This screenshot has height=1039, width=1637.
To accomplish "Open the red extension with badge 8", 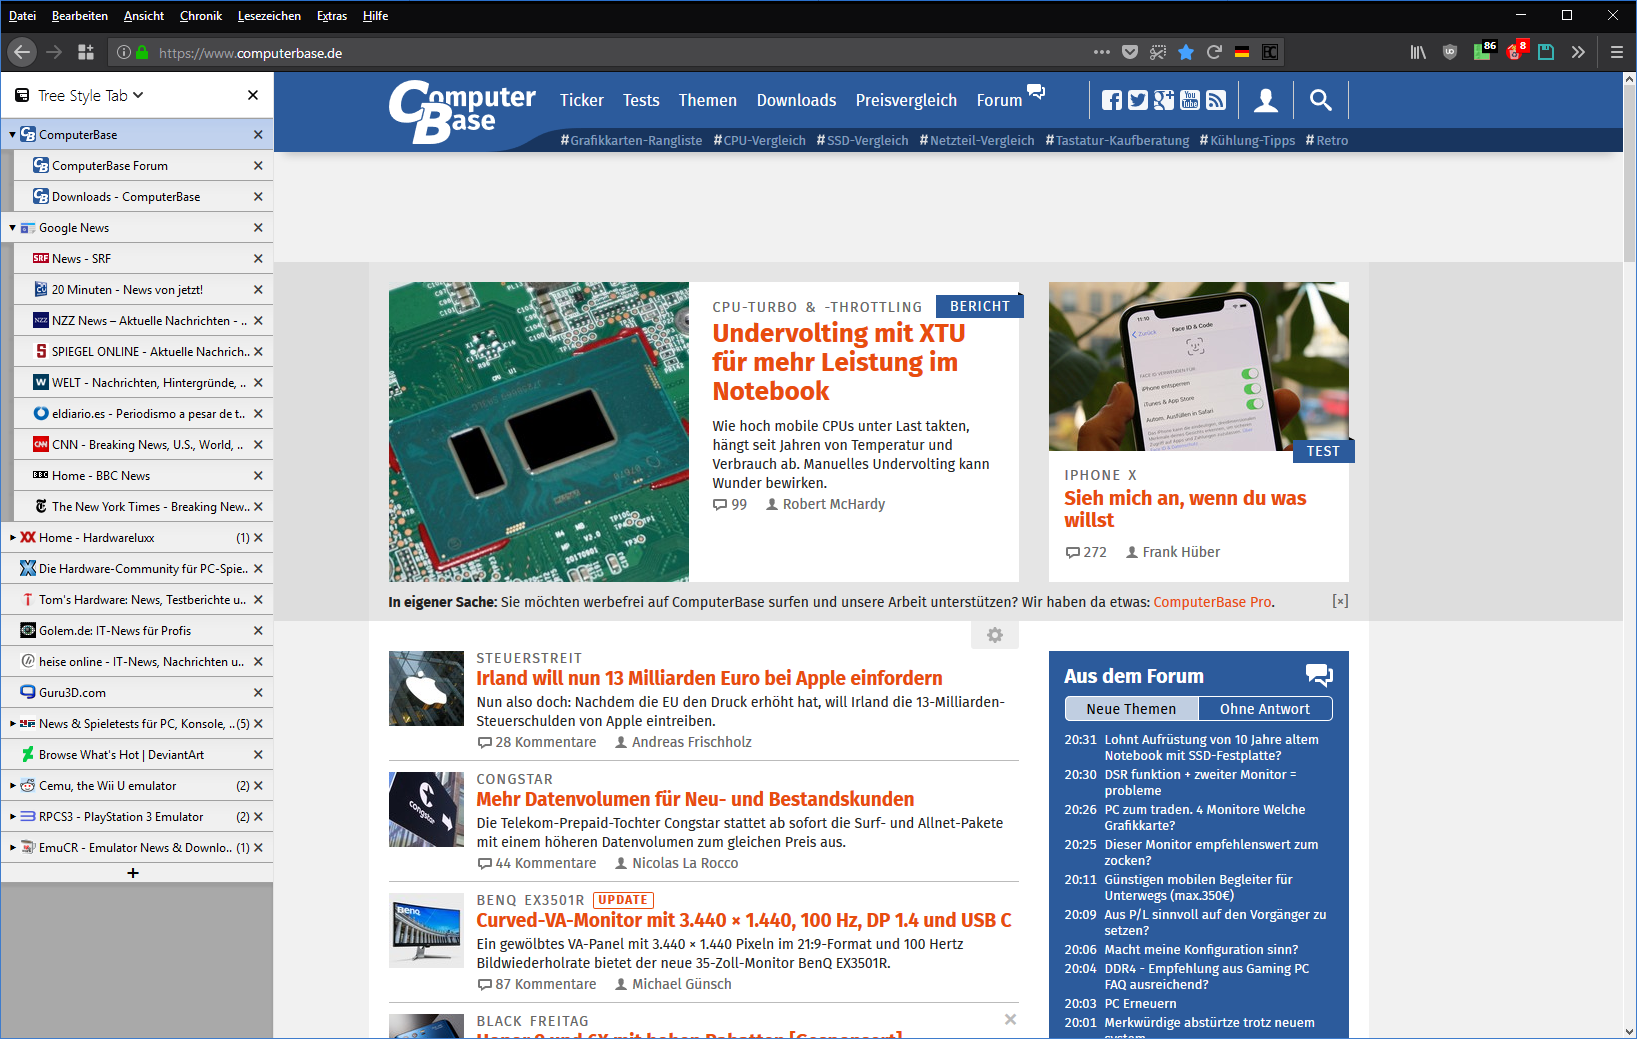I will click(x=1516, y=51).
